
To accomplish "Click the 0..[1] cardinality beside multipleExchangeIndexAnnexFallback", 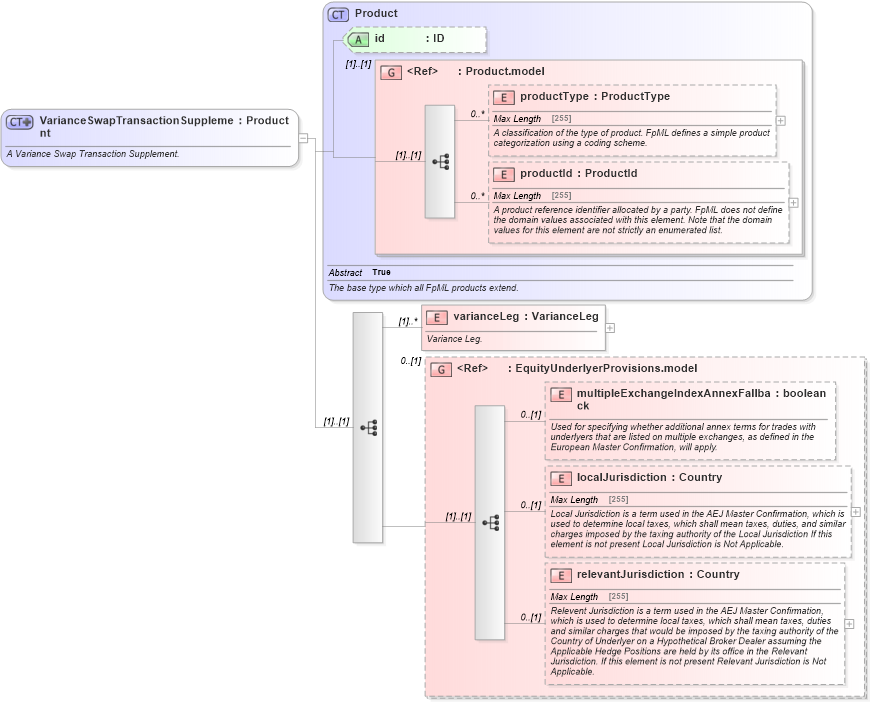I will click(x=531, y=415).
